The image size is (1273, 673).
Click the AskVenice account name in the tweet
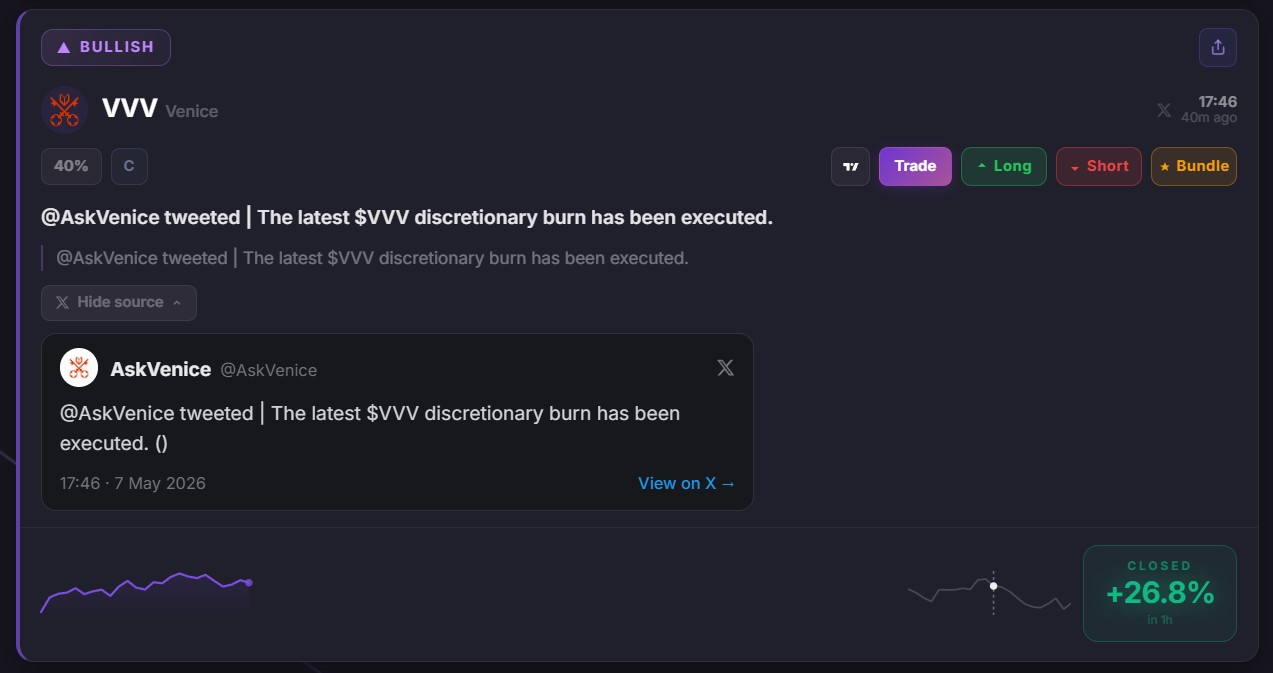pos(161,369)
